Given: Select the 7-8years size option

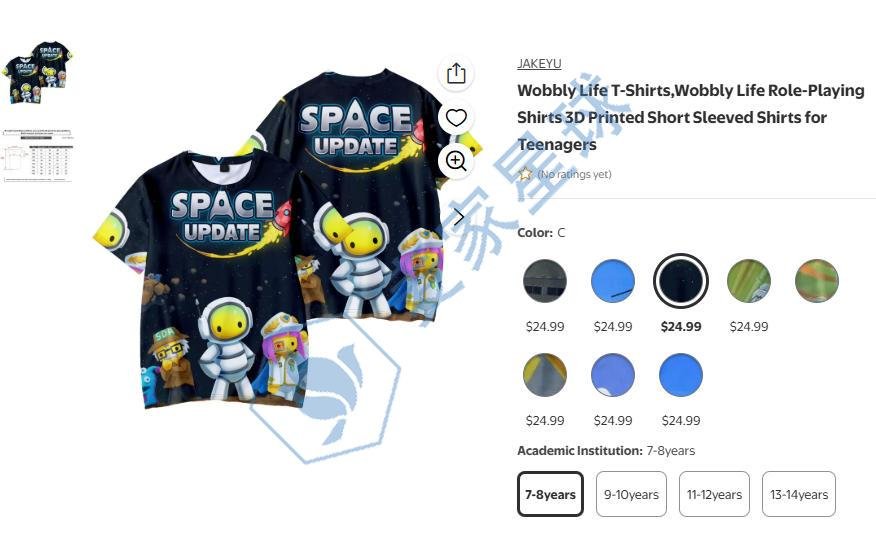Looking at the screenshot, I should click(550, 494).
